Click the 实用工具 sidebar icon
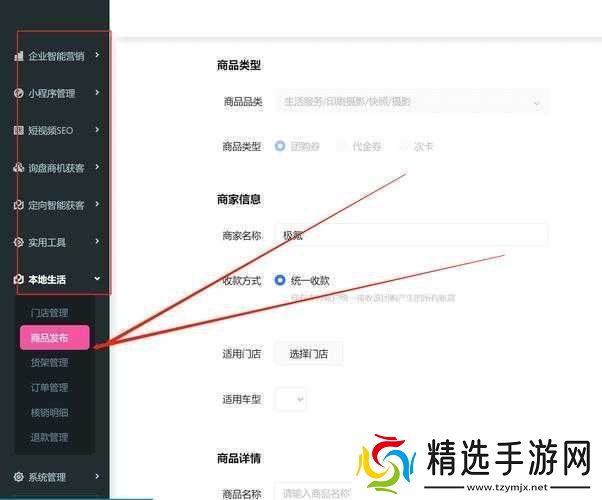Screen dimensions: 602x500 19,242
